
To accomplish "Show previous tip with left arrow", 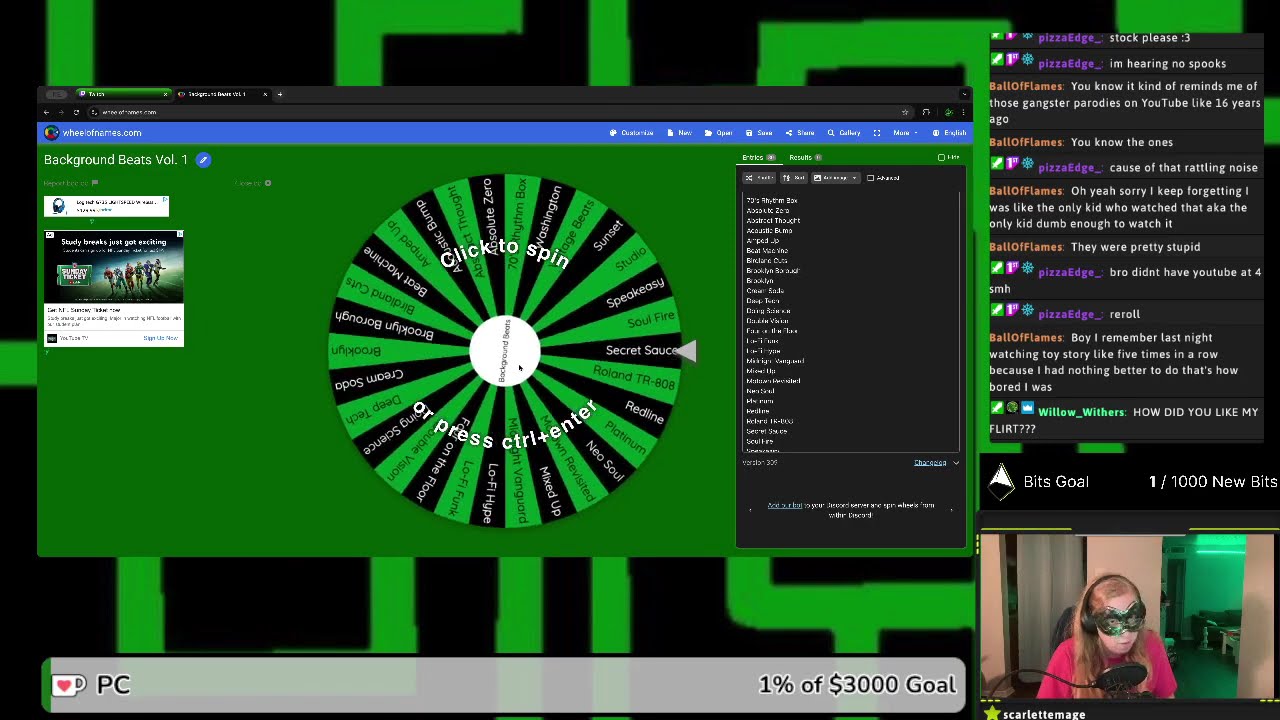I will (x=750, y=510).
